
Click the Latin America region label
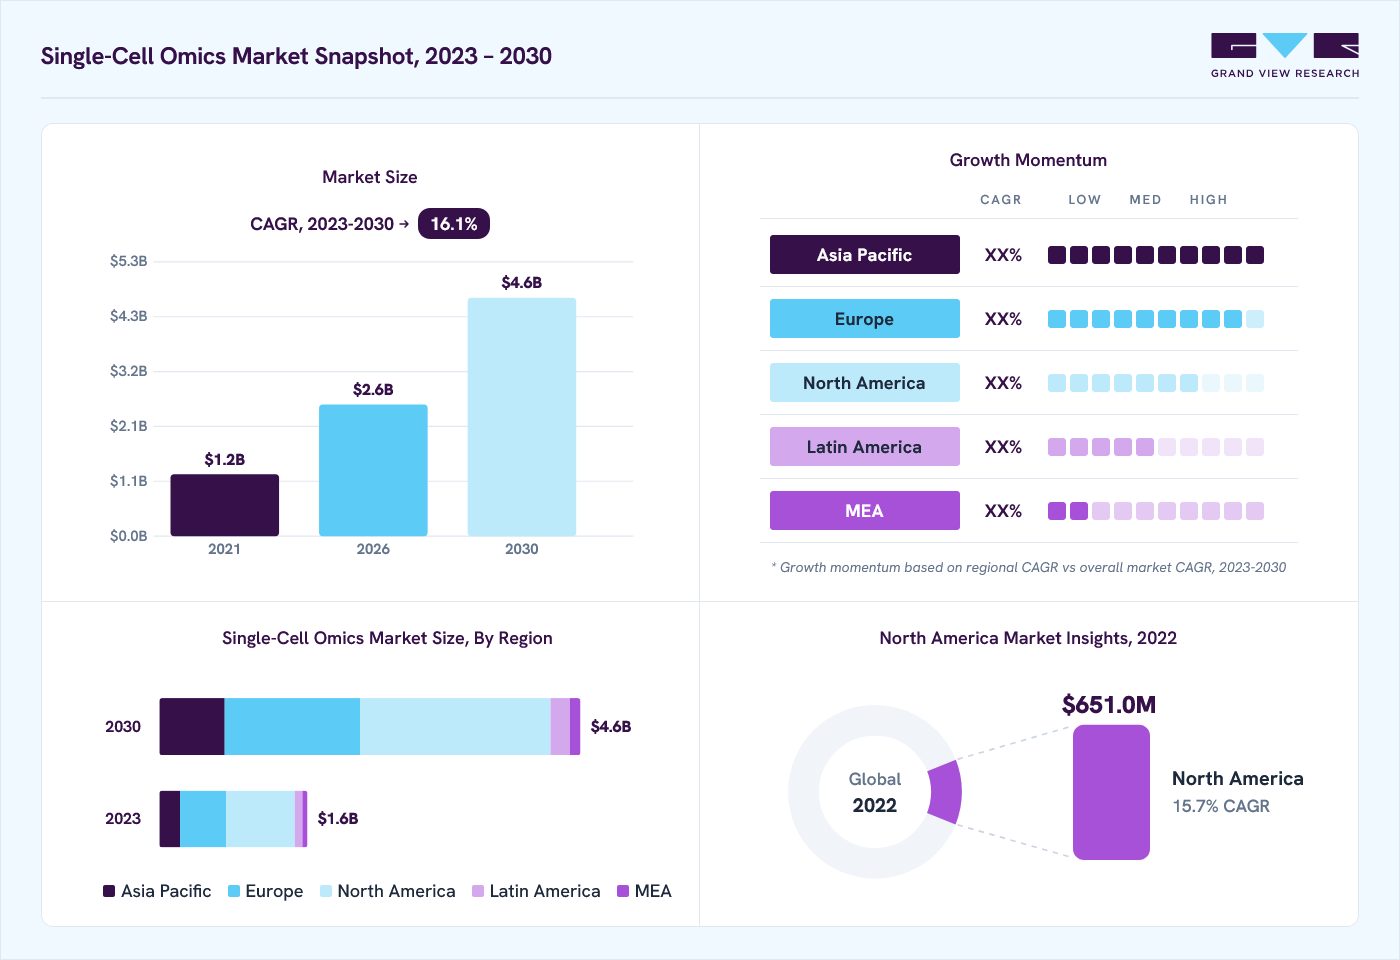pyautogui.click(x=864, y=447)
